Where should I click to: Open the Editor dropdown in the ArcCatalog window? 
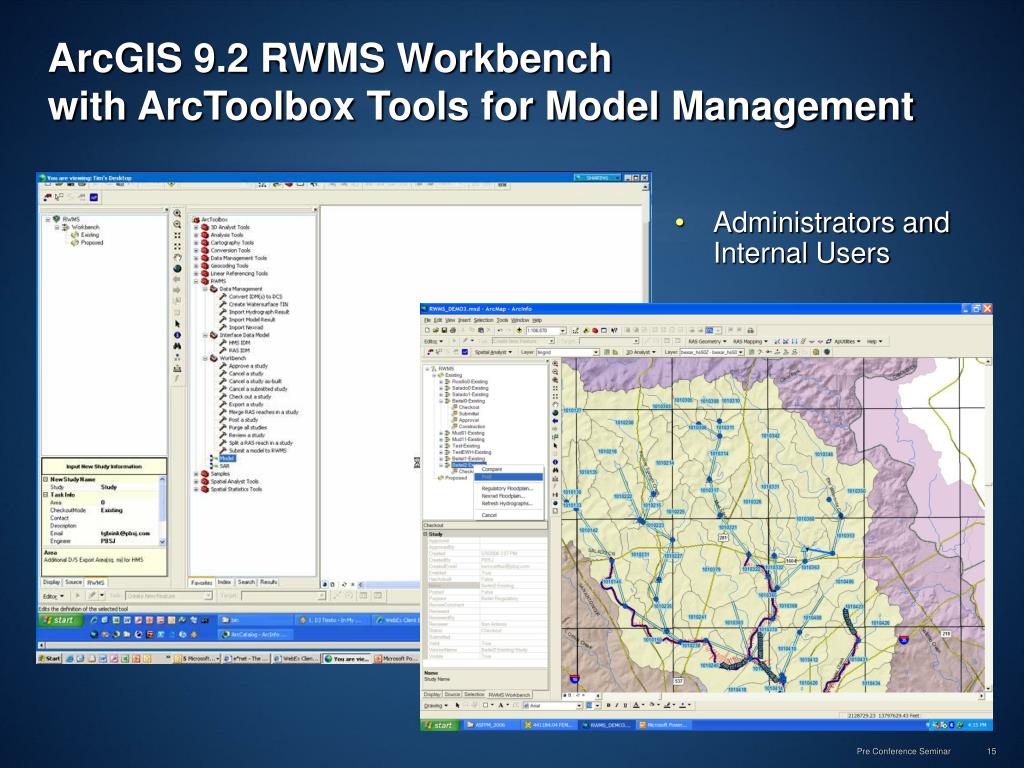(x=53, y=596)
